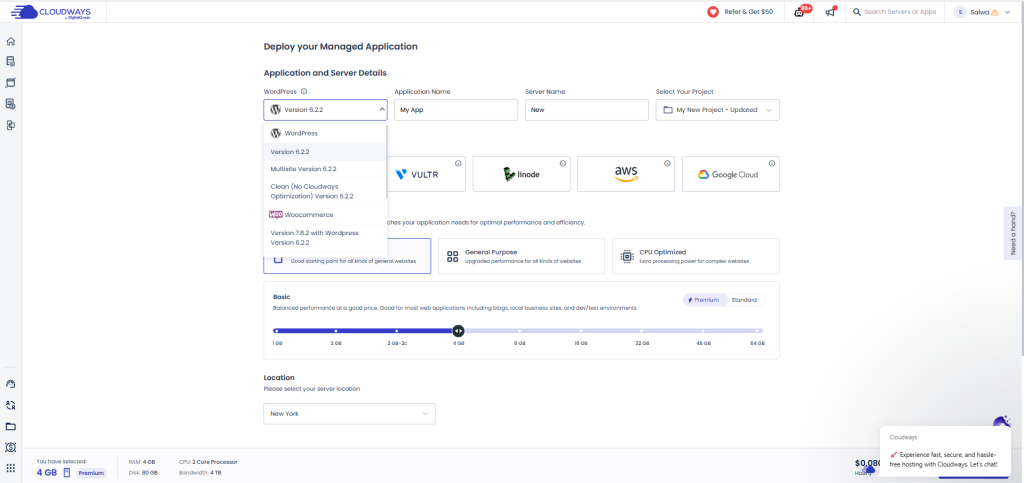Click the General Purpose grid icon
The width and height of the screenshot is (1024, 483).
click(x=453, y=256)
